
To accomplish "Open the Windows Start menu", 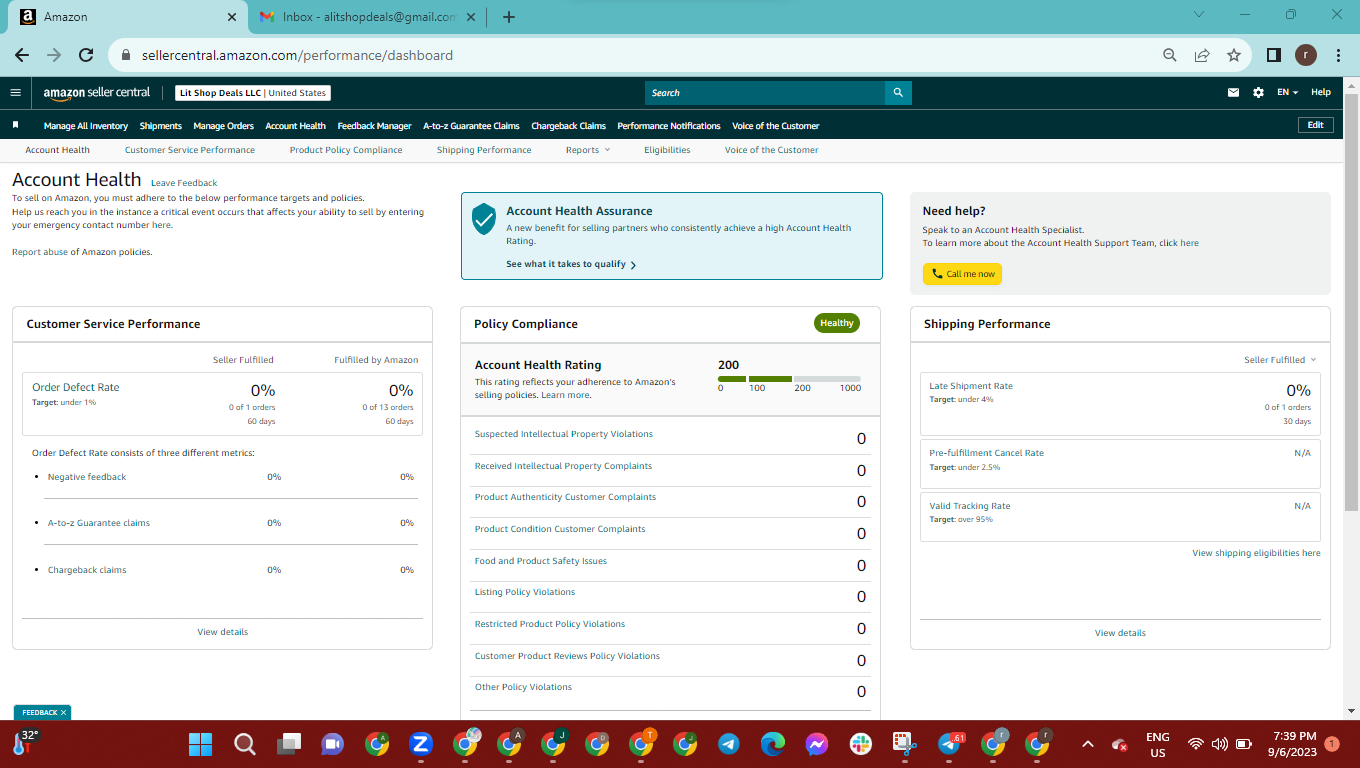I will pyautogui.click(x=201, y=744).
